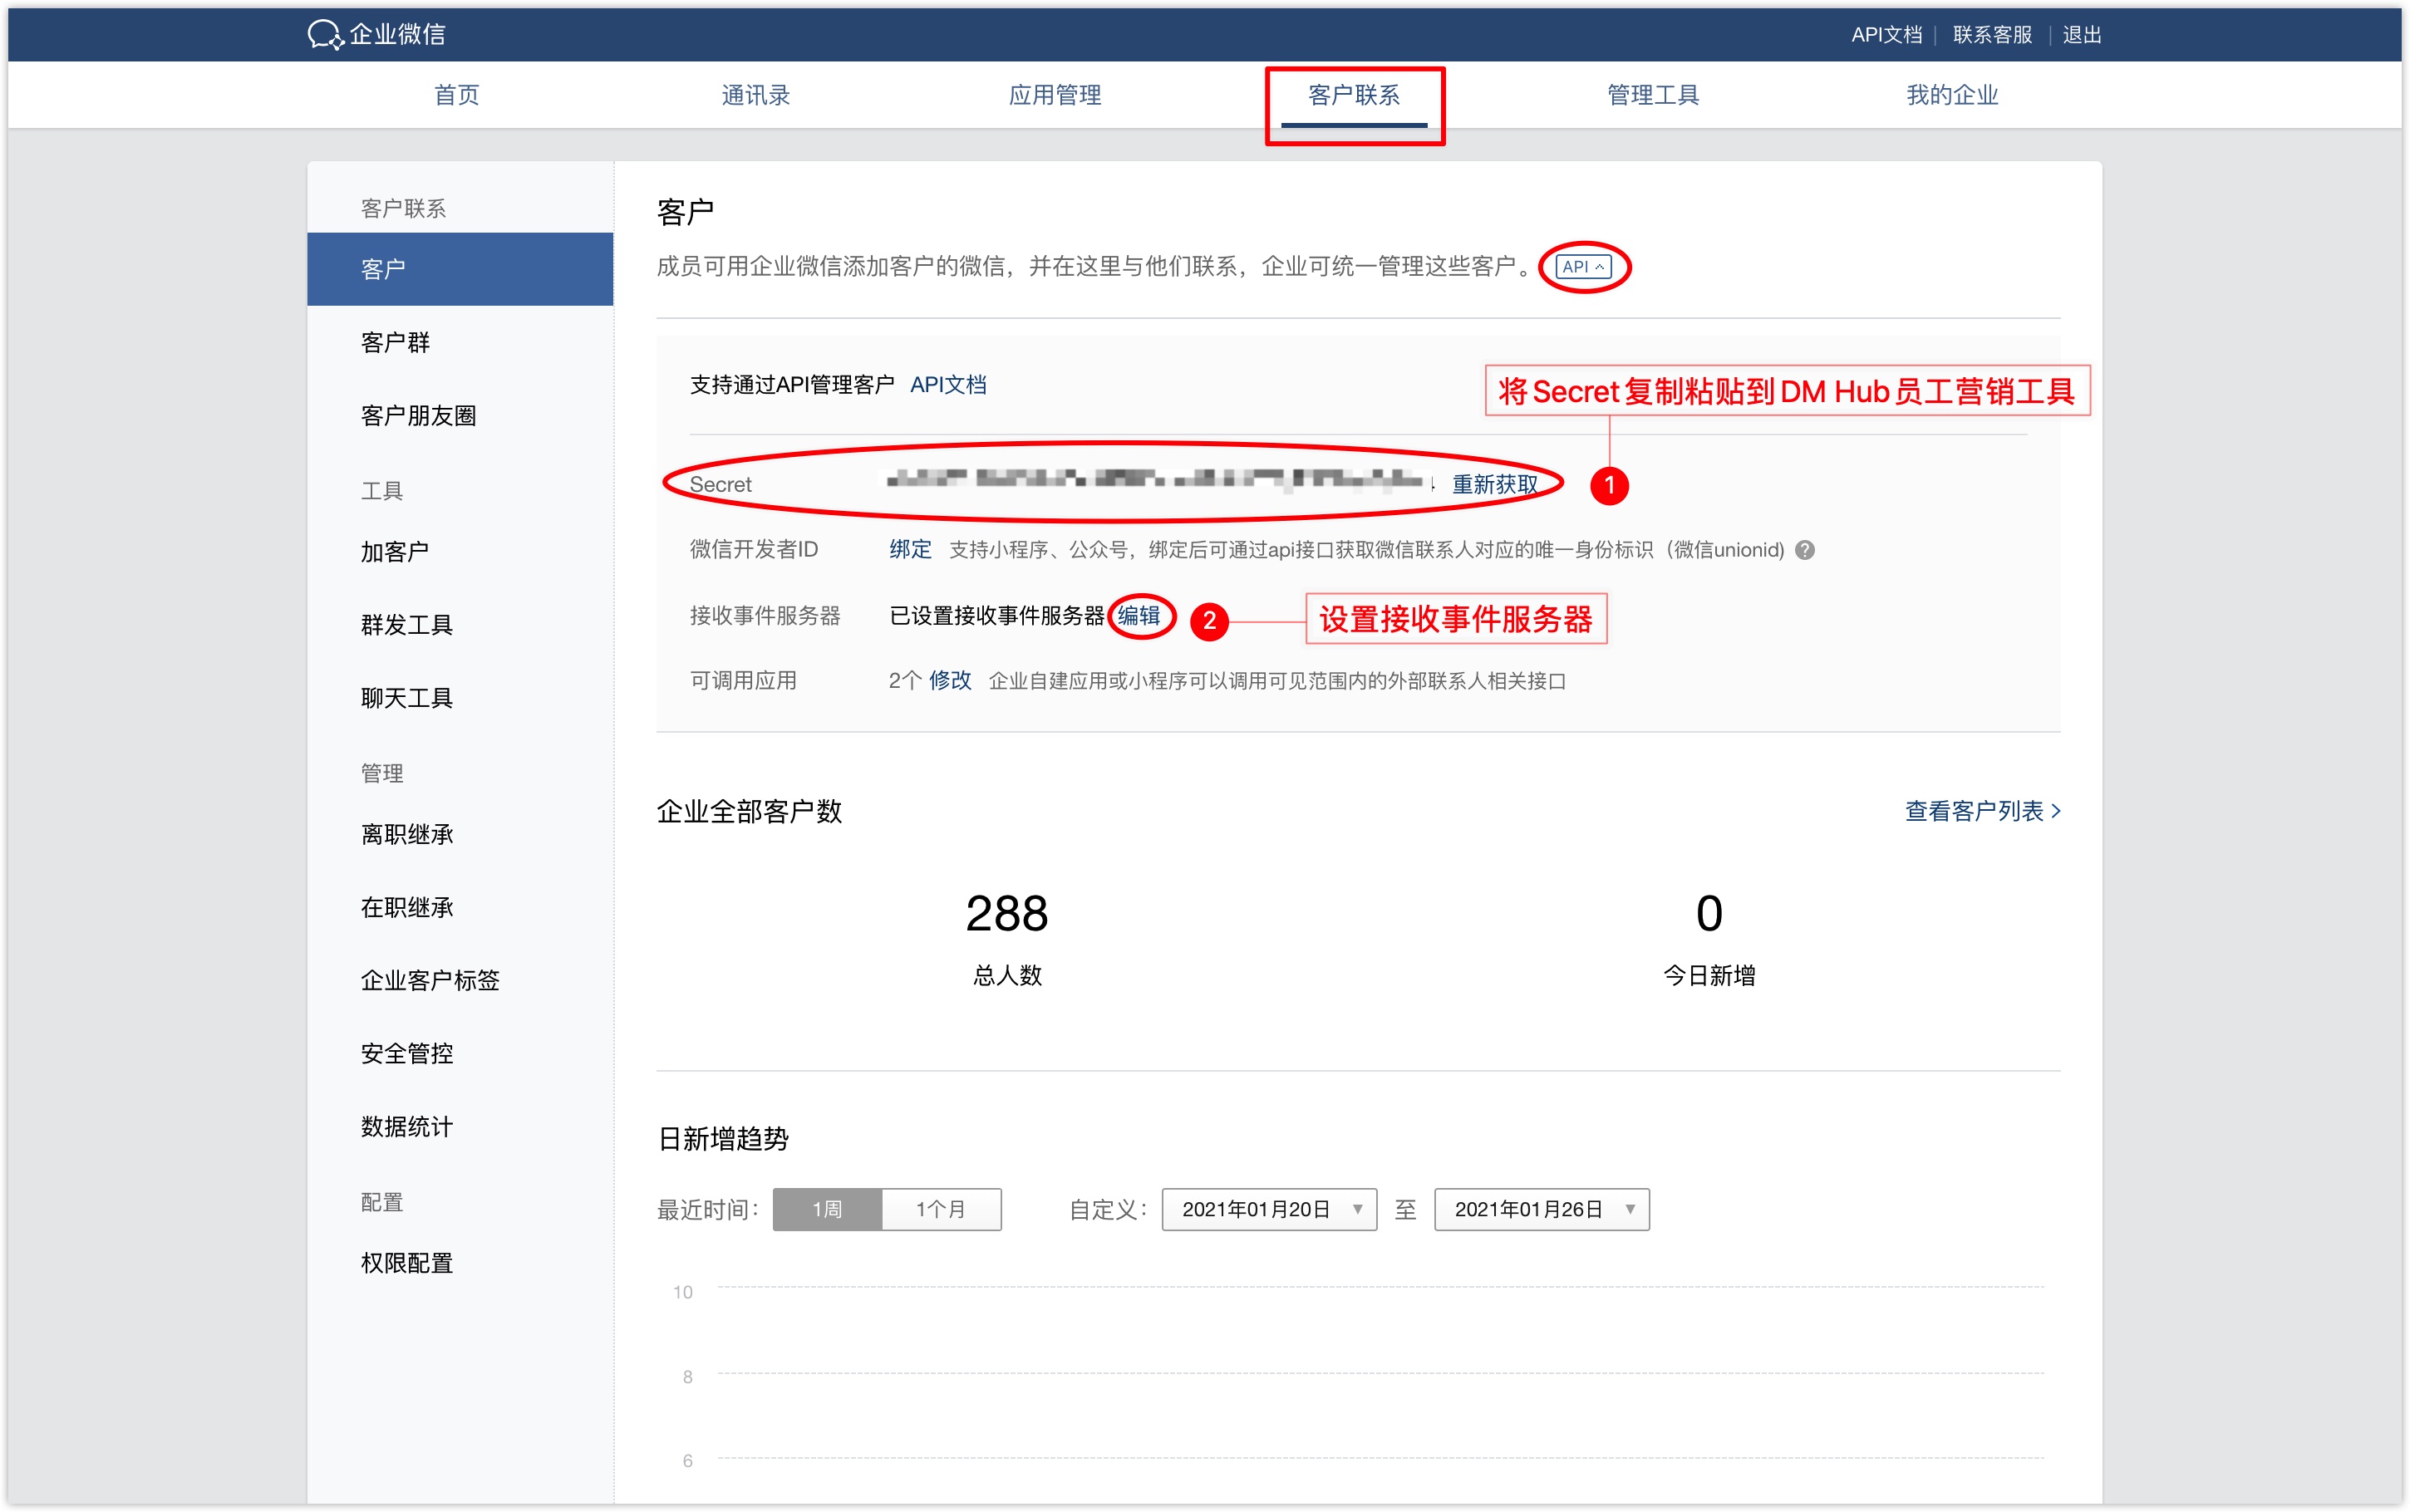Open API文档 in the top bar

pyautogui.click(x=1886, y=35)
